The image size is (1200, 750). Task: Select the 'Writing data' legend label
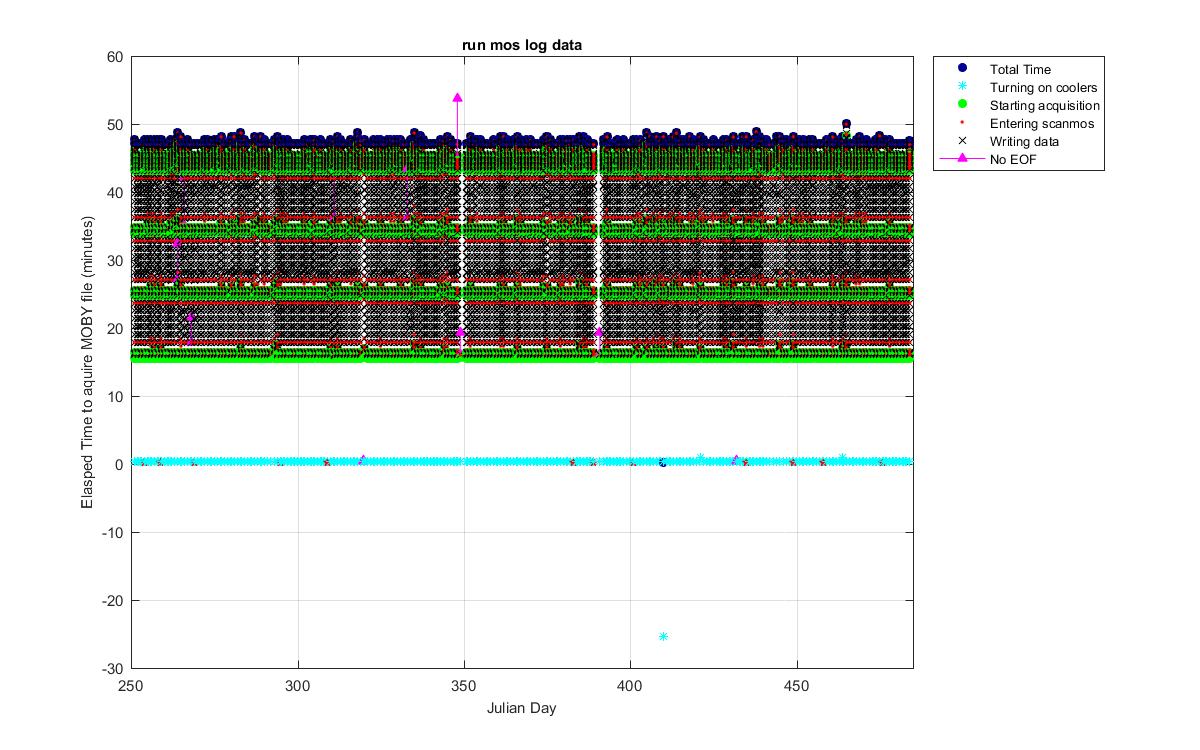point(1024,141)
